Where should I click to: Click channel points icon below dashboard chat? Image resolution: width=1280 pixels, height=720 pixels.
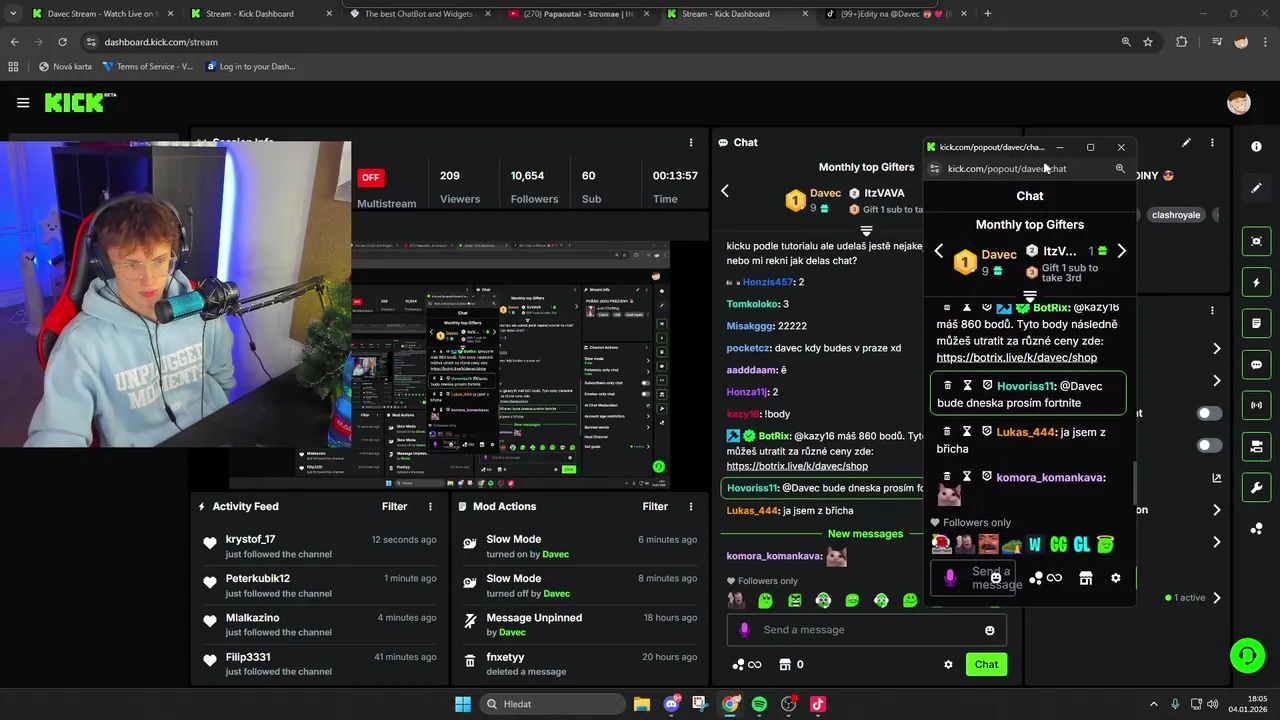[747, 664]
